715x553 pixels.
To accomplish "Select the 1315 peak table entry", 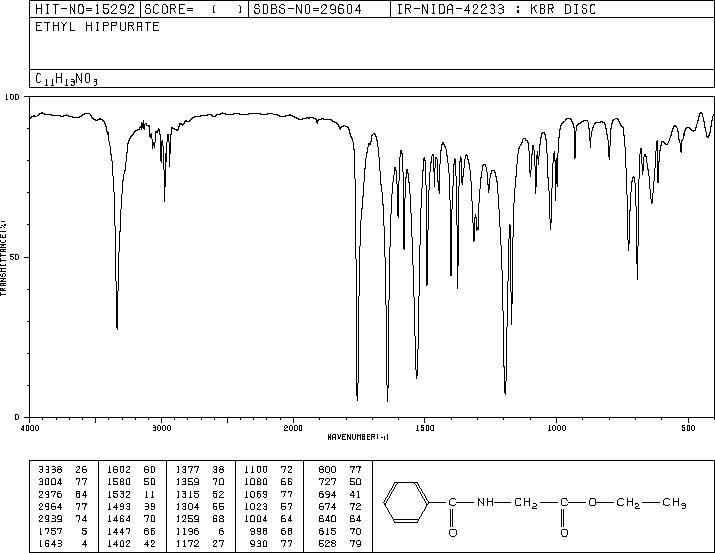I will pyautogui.click(x=200, y=494).
